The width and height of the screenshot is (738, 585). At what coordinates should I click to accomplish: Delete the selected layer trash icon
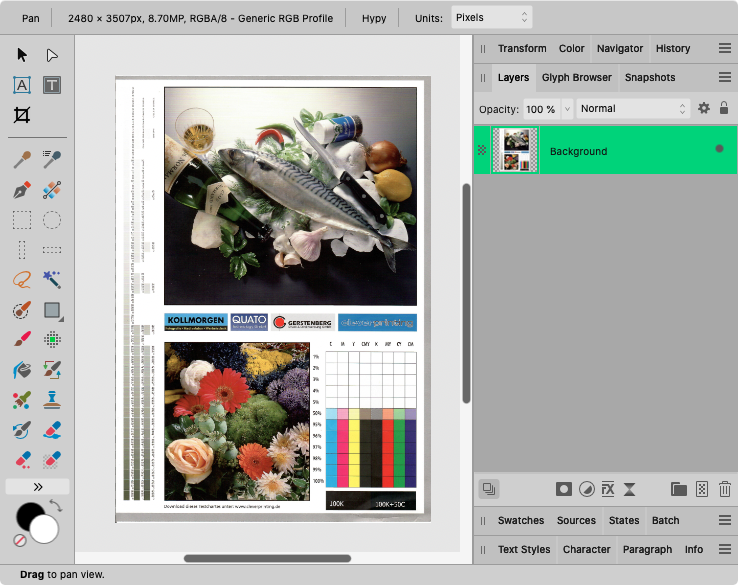(725, 489)
